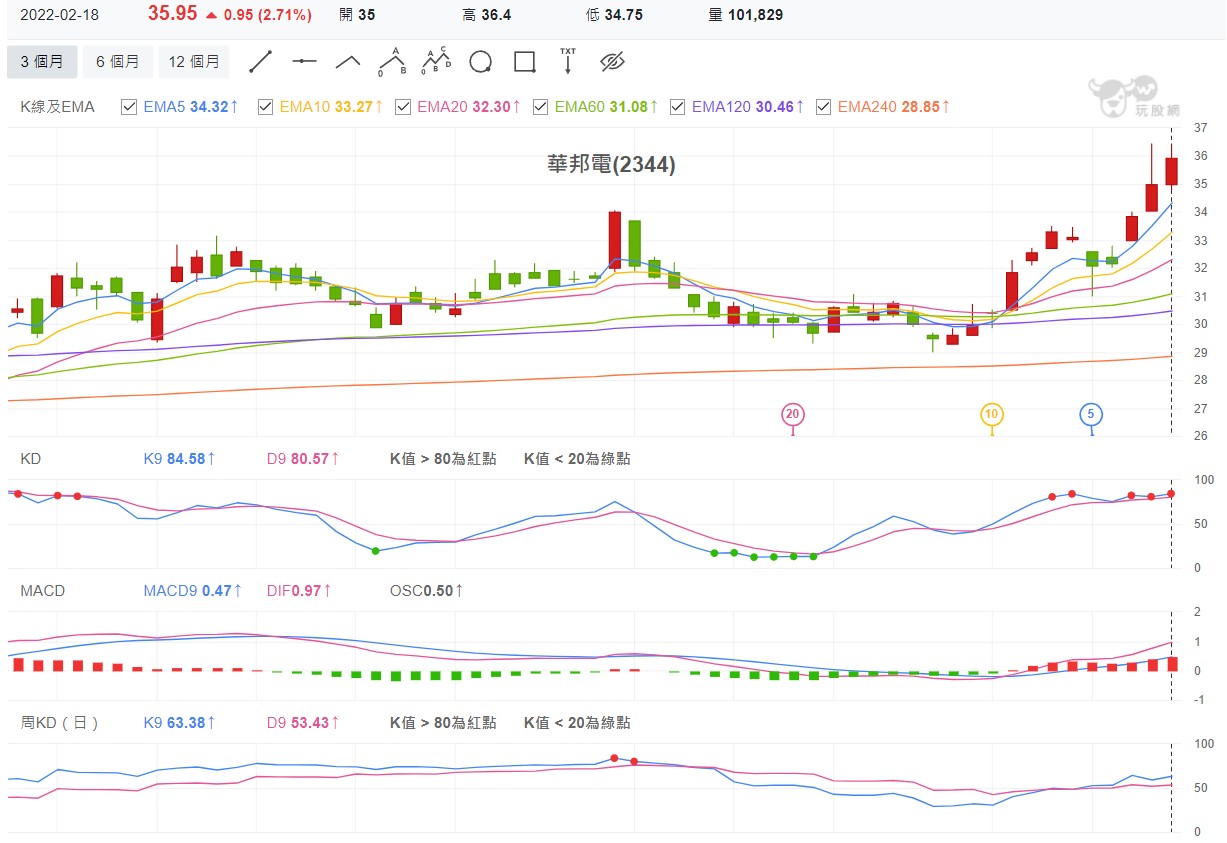1227x843 pixels.
Task: Uncheck the EMA60 checkbox
Action: tap(540, 106)
